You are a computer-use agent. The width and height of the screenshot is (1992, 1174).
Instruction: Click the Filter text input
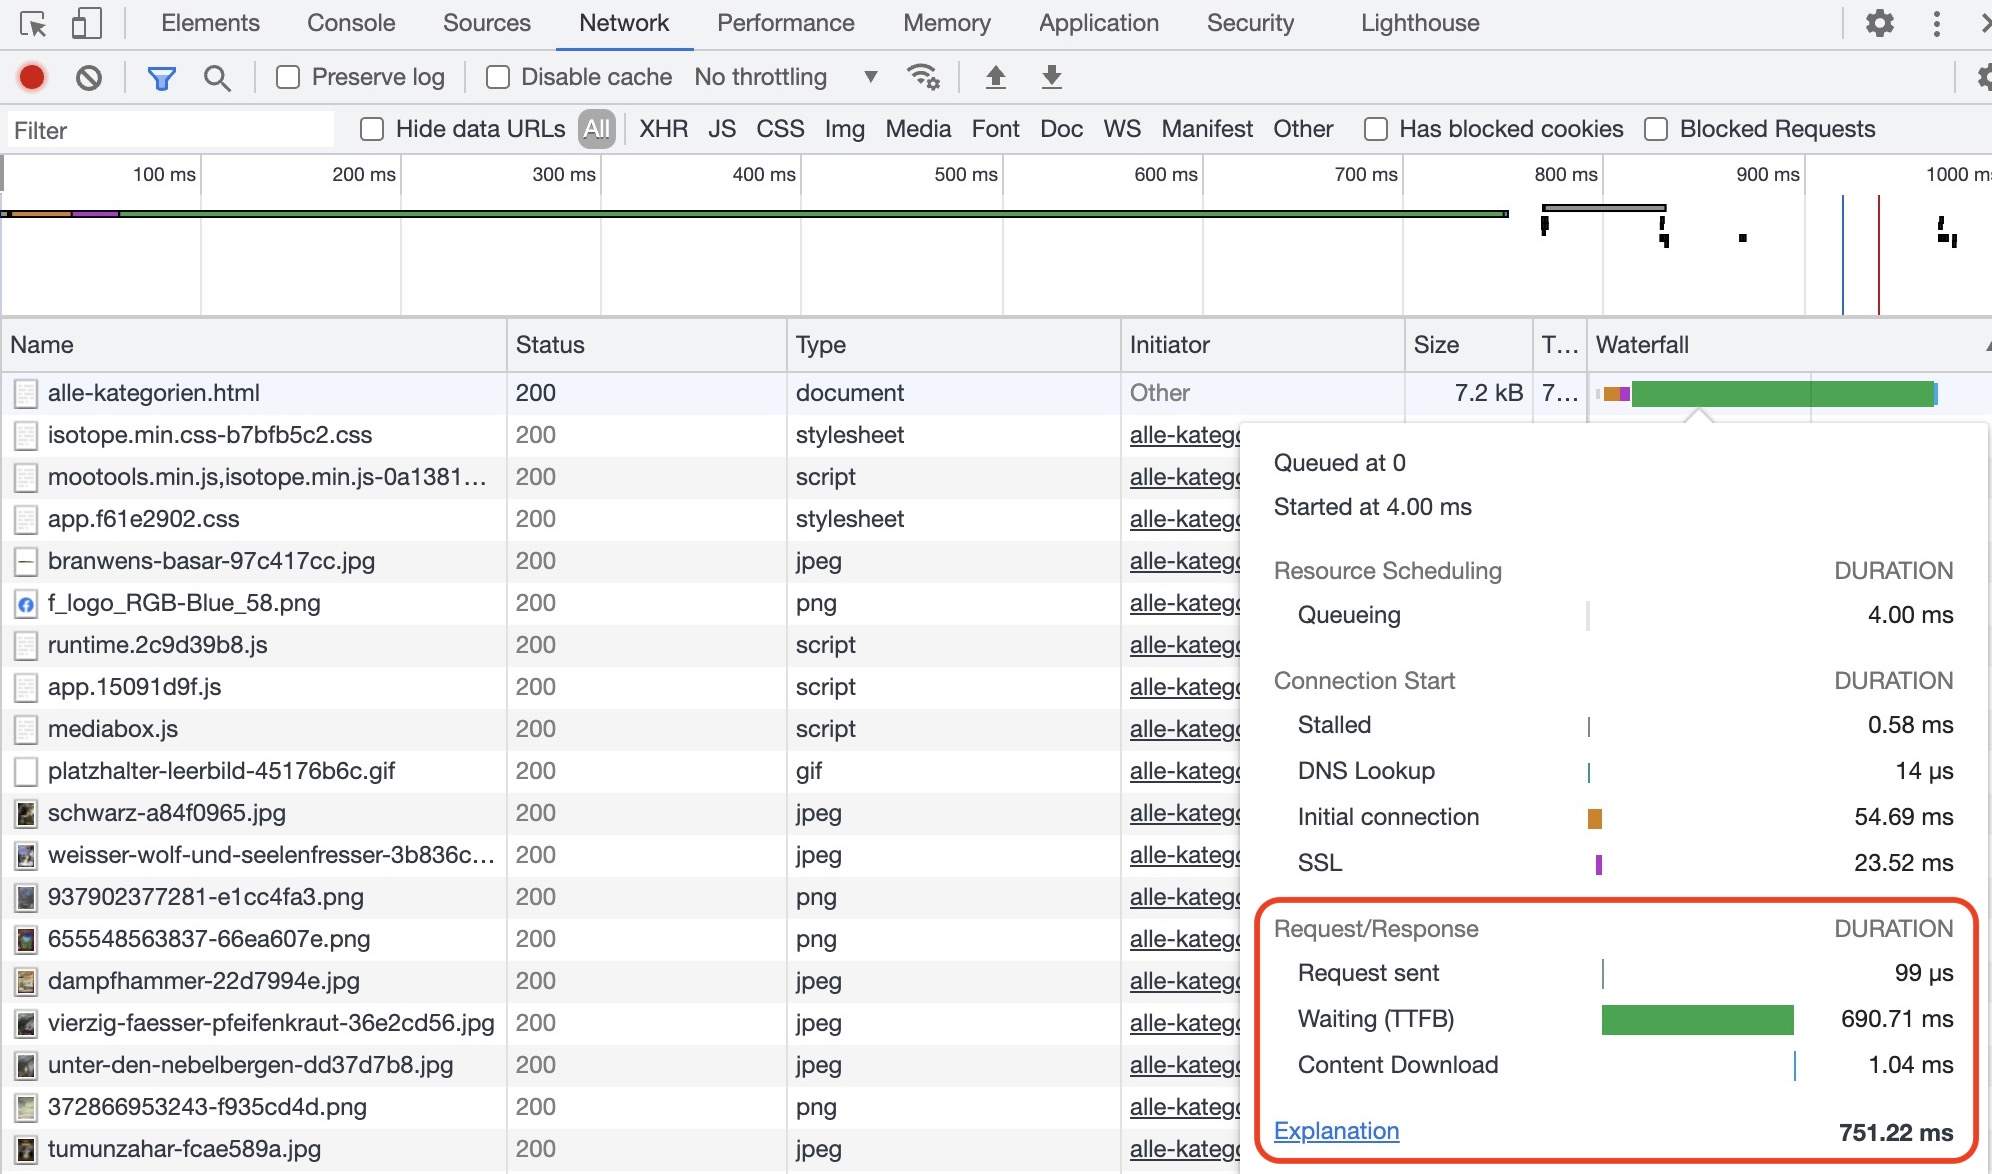pos(171,130)
